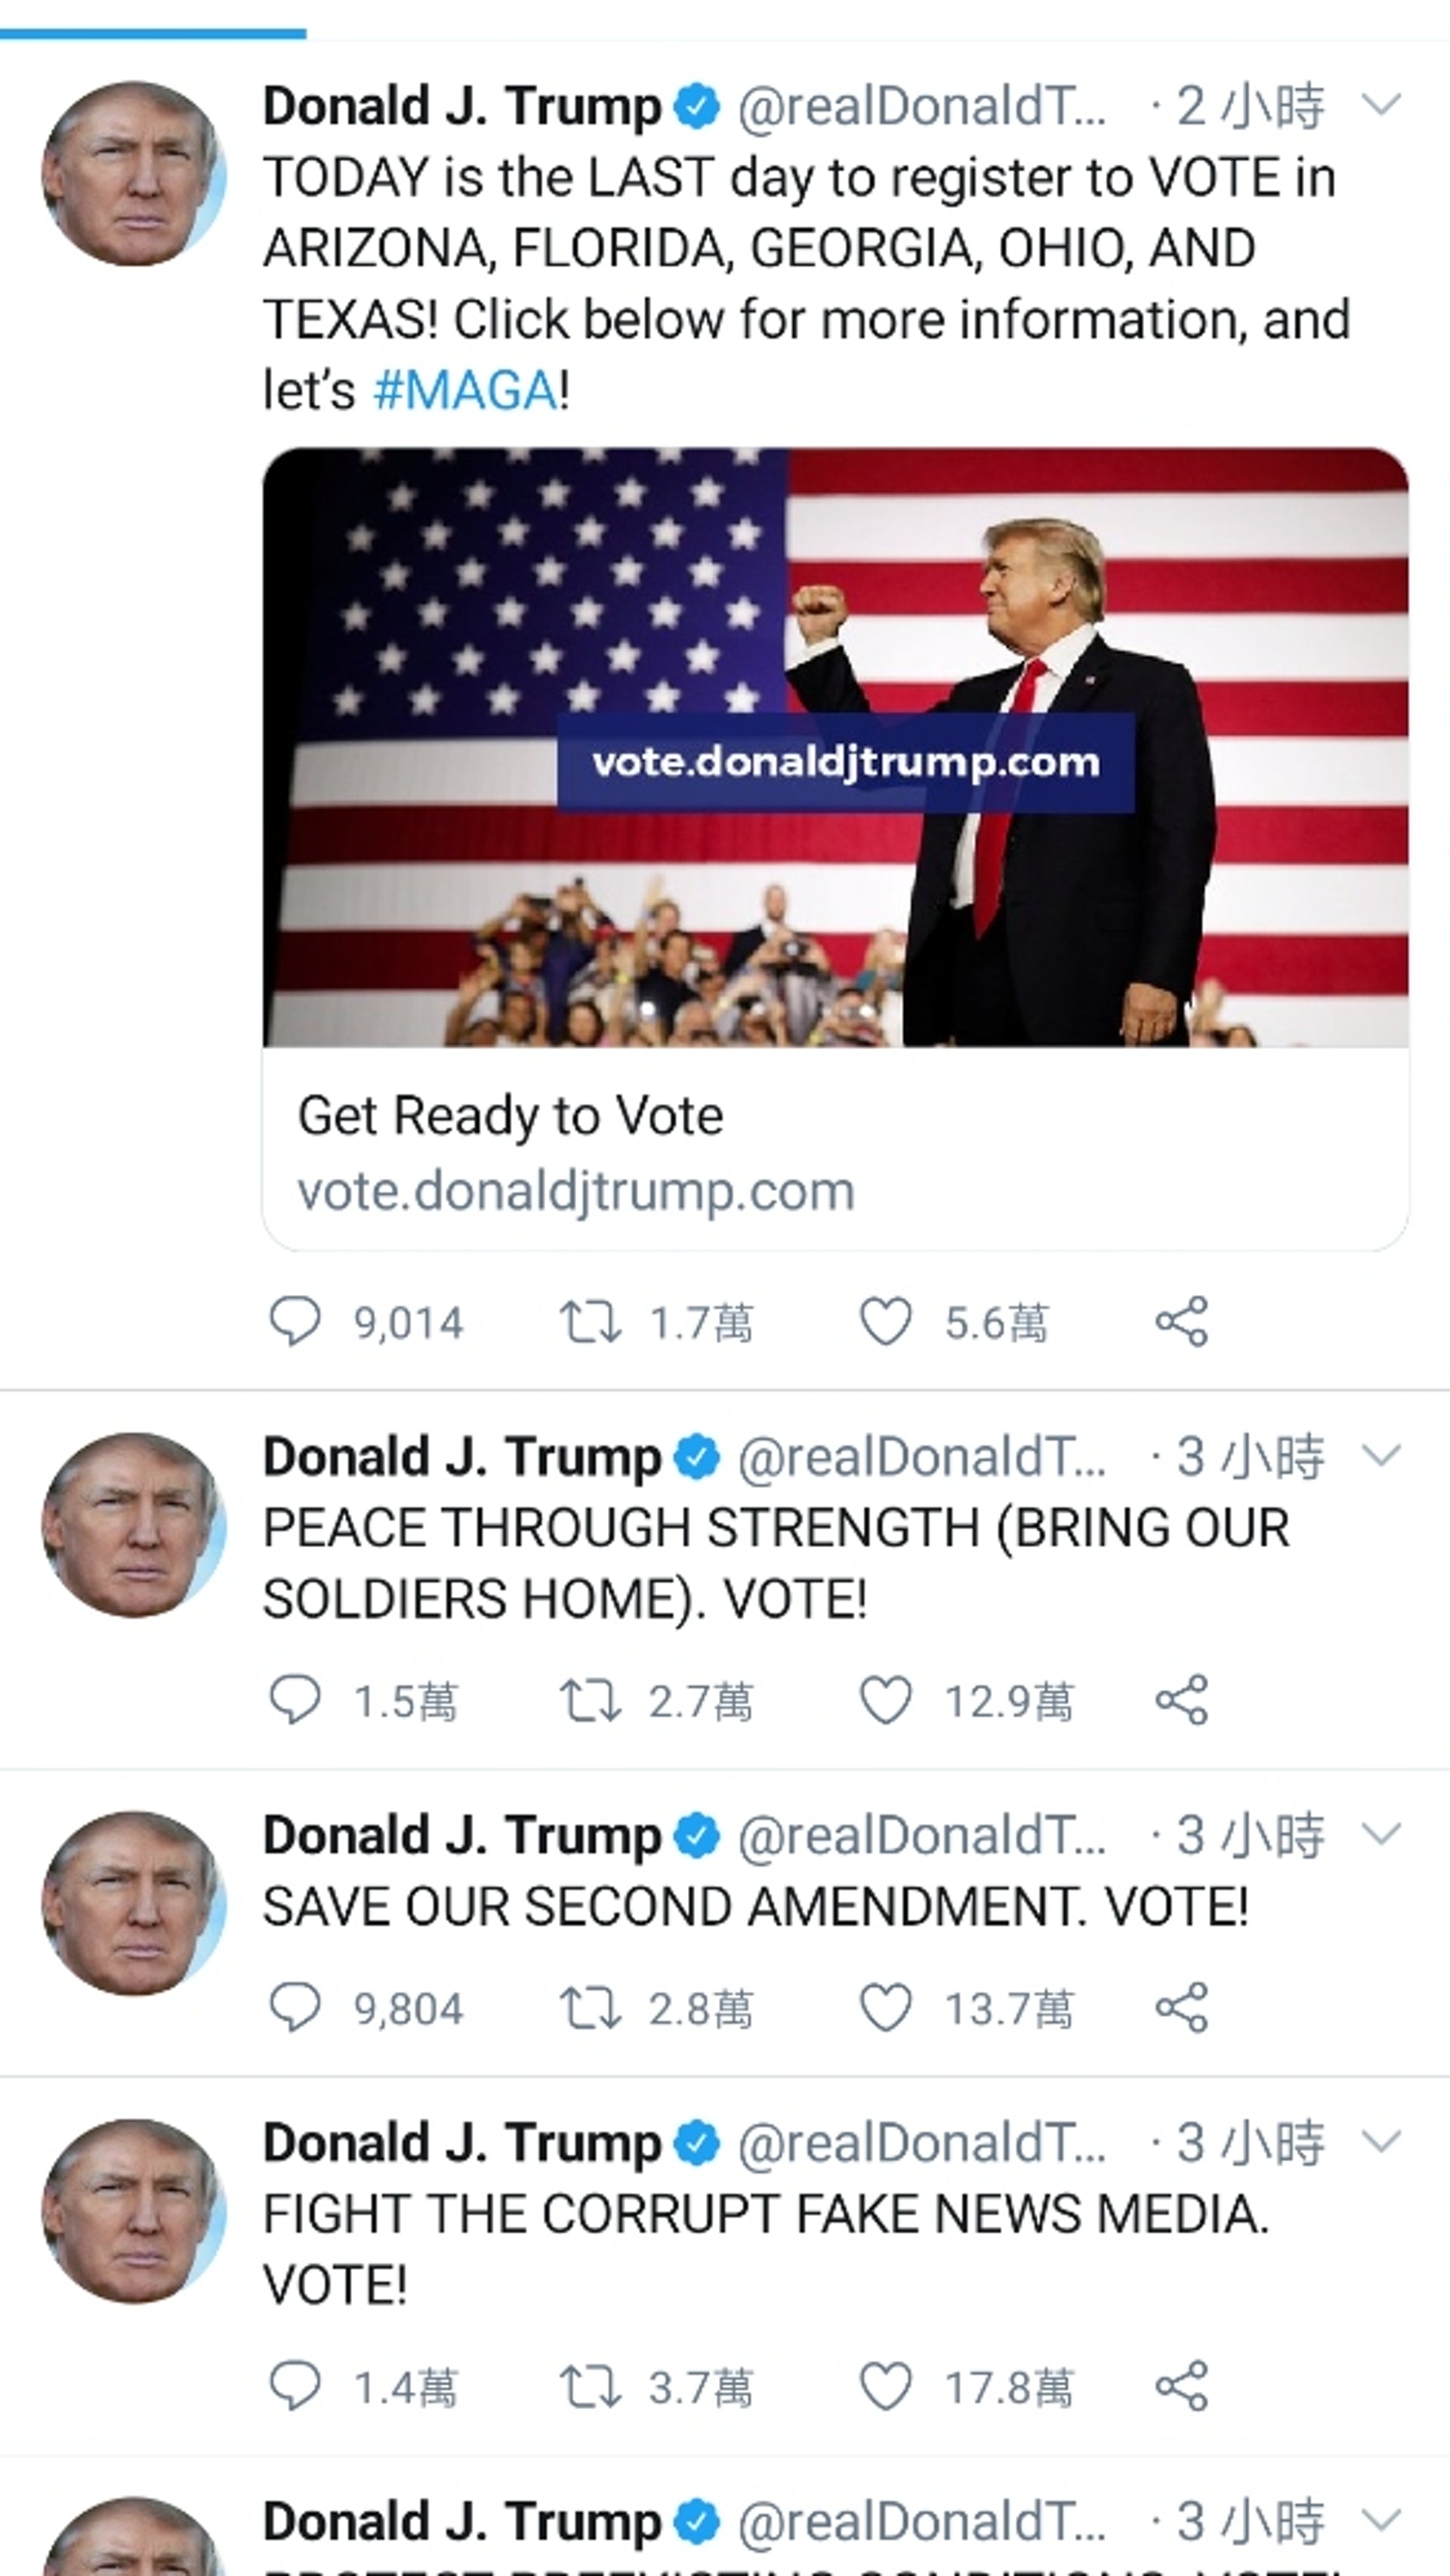Retweet the SAVE OUR SECOND AMENDMENT tweet
This screenshot has width=1450, height=2576.
click(x=590, y=2008)
